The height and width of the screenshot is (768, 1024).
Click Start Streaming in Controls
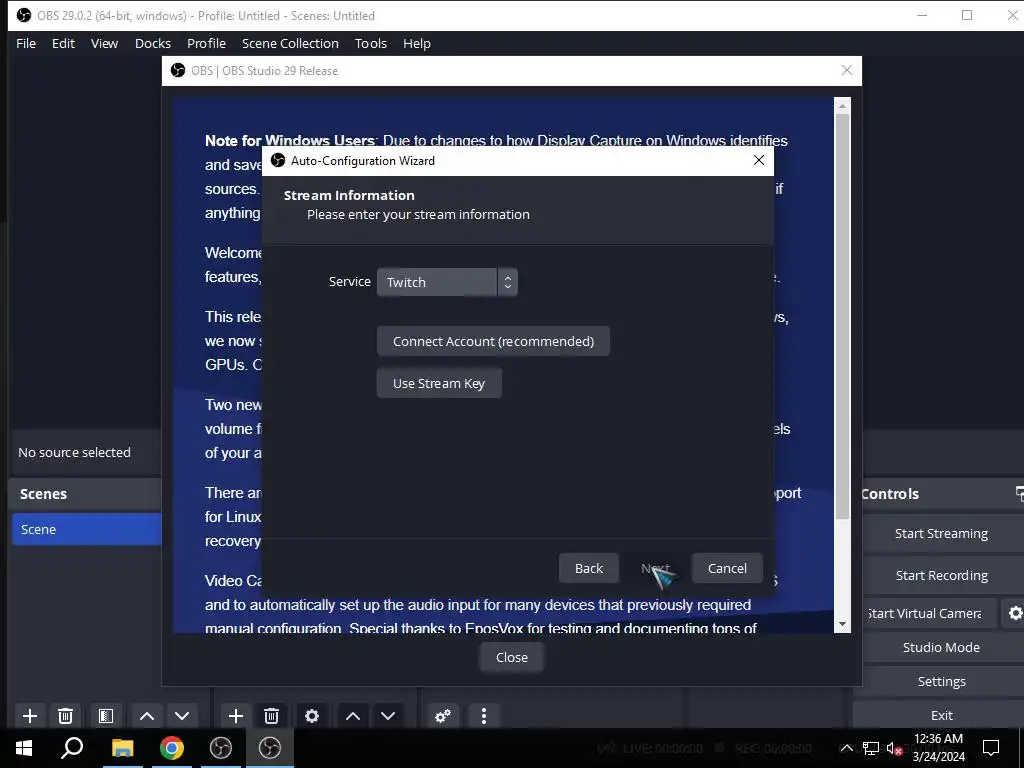941,534
